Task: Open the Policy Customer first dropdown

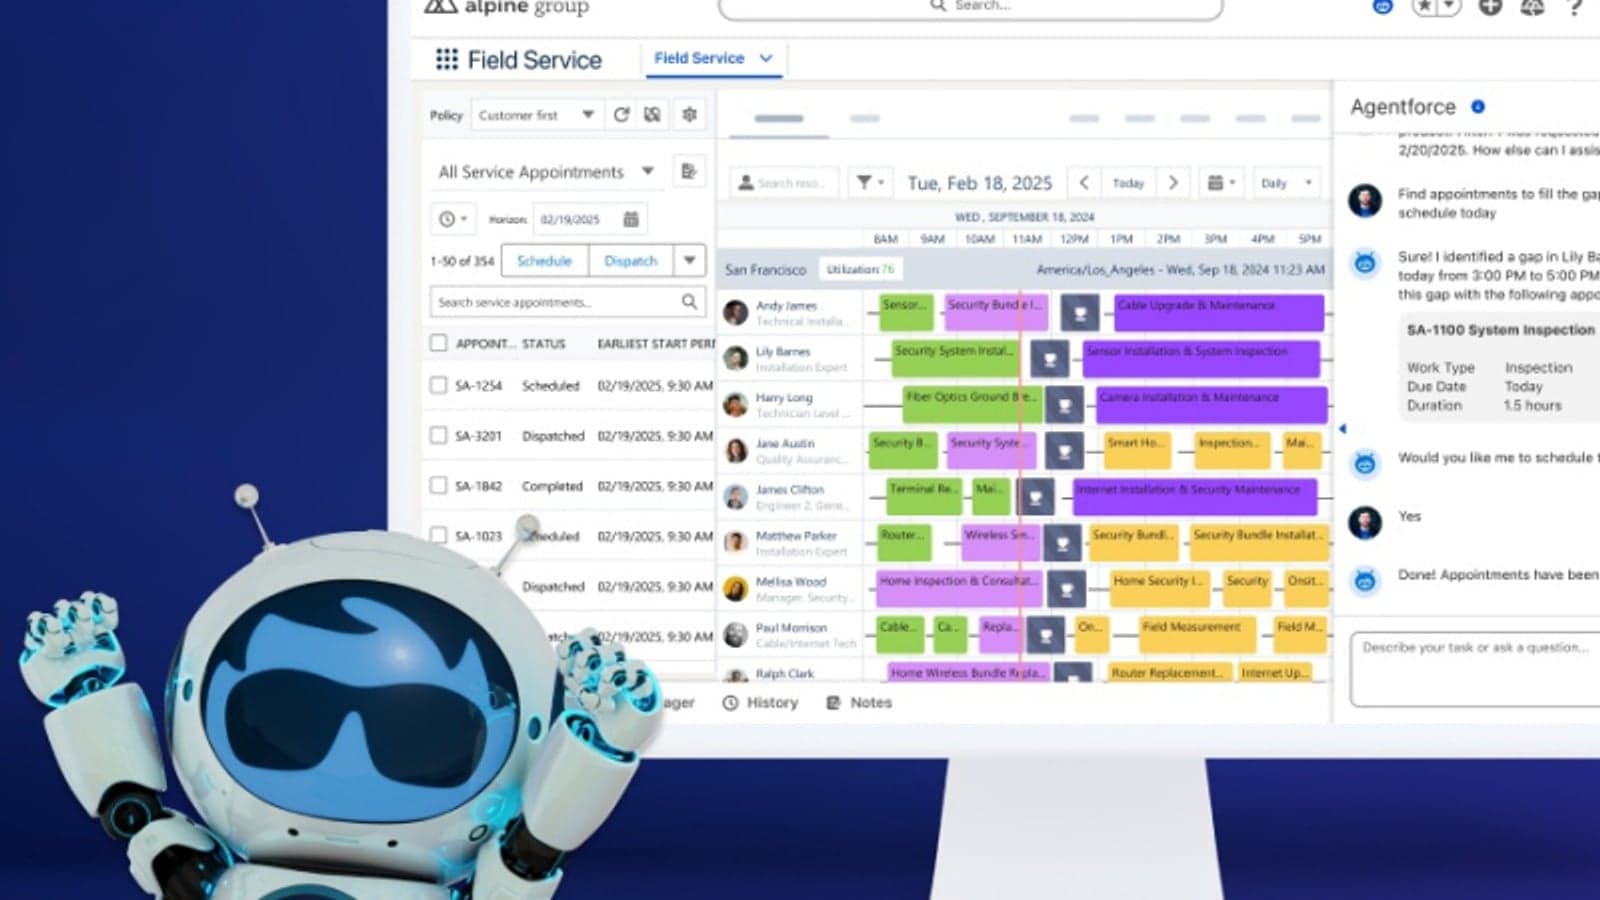Action: point(536,115)
